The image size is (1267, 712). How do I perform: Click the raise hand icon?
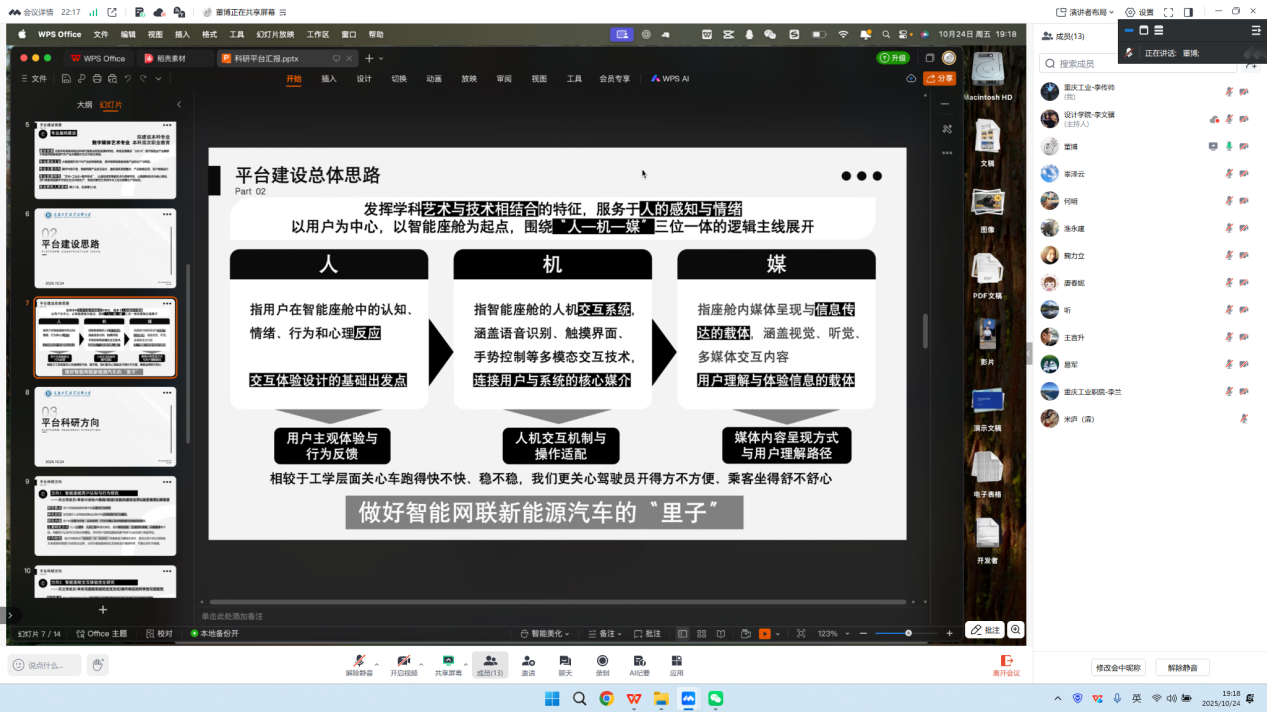click(97, 665)
